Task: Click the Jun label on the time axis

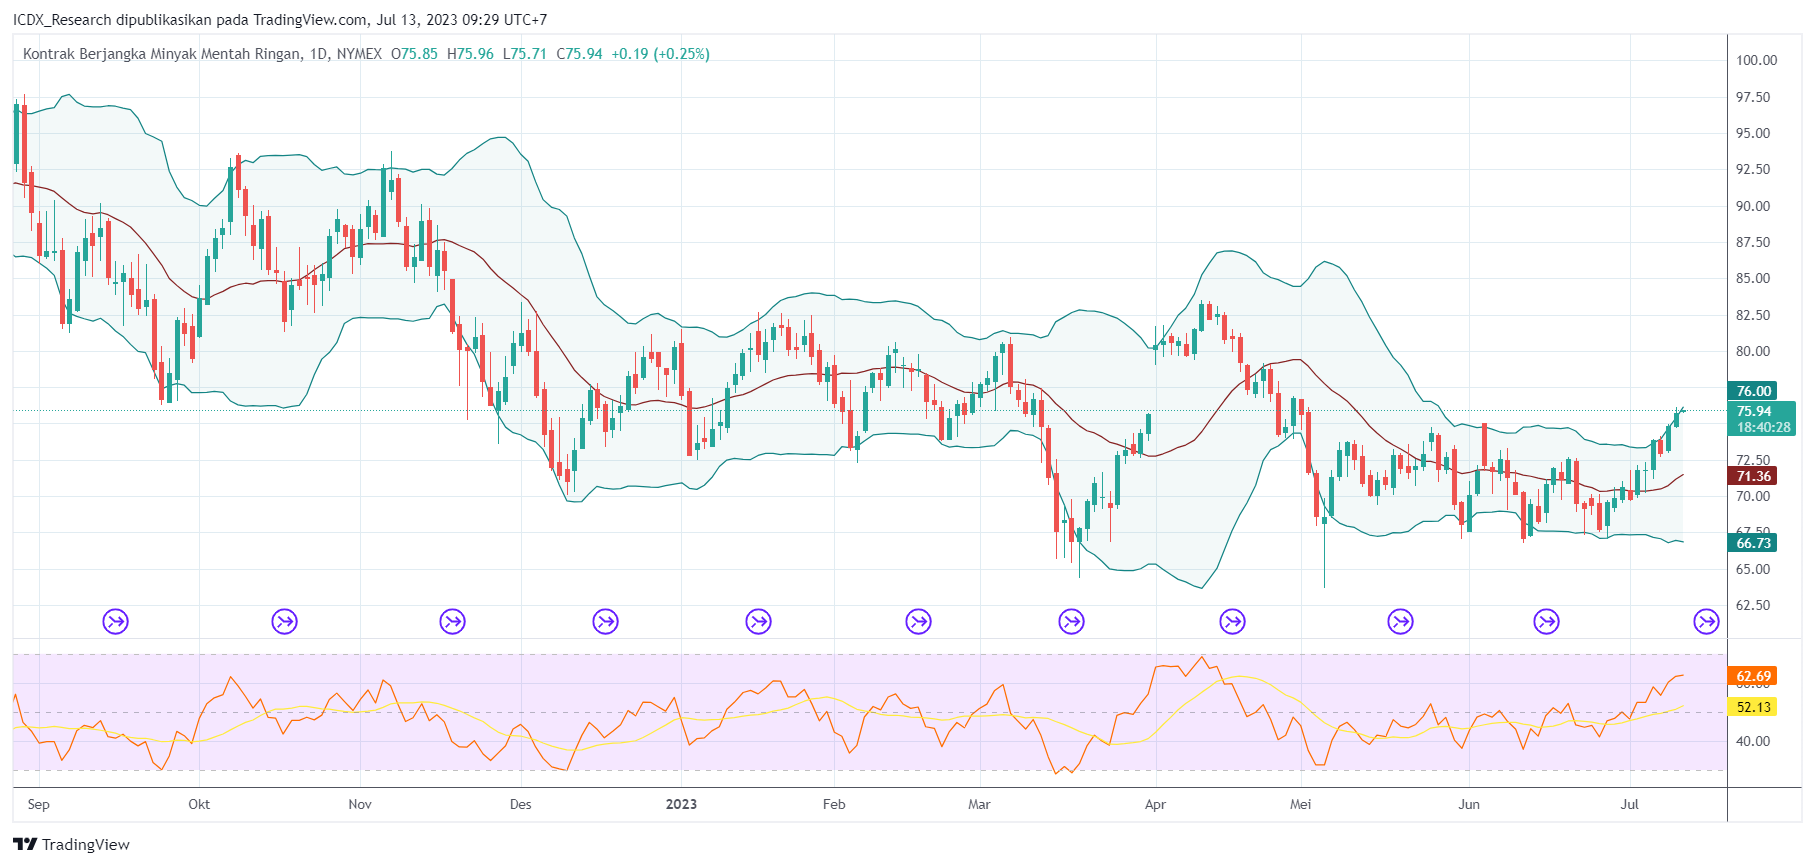Action: tap(1469, 804)
